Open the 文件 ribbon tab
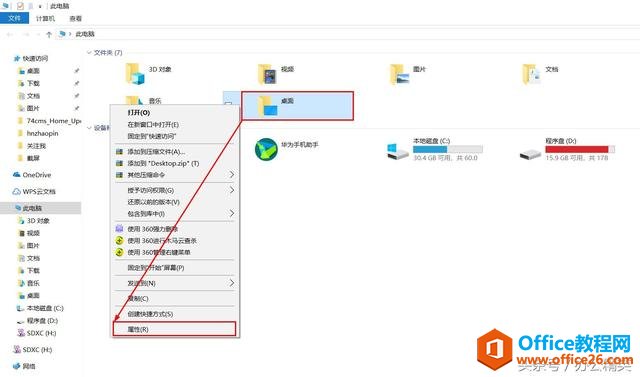This screenshot has width=640, height=377. tap(14, 18)
